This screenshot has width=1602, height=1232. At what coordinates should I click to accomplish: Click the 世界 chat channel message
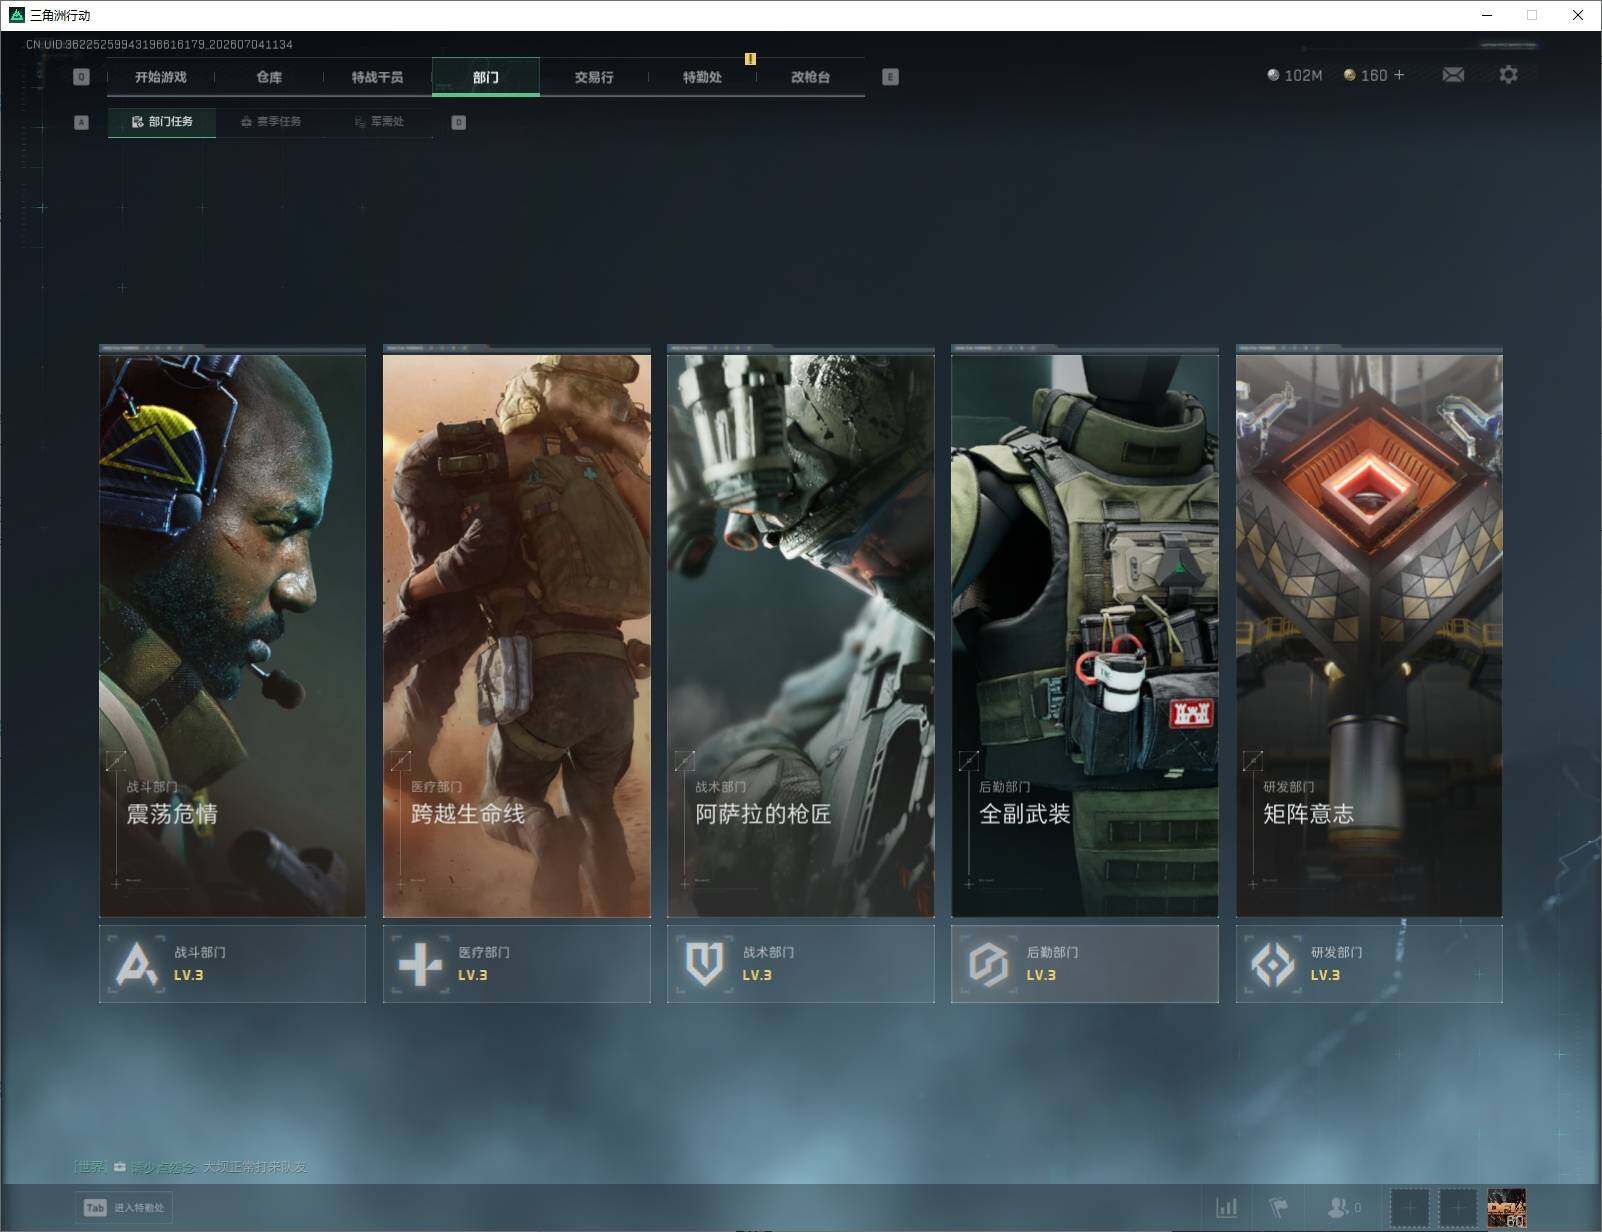coord(190,1167)
